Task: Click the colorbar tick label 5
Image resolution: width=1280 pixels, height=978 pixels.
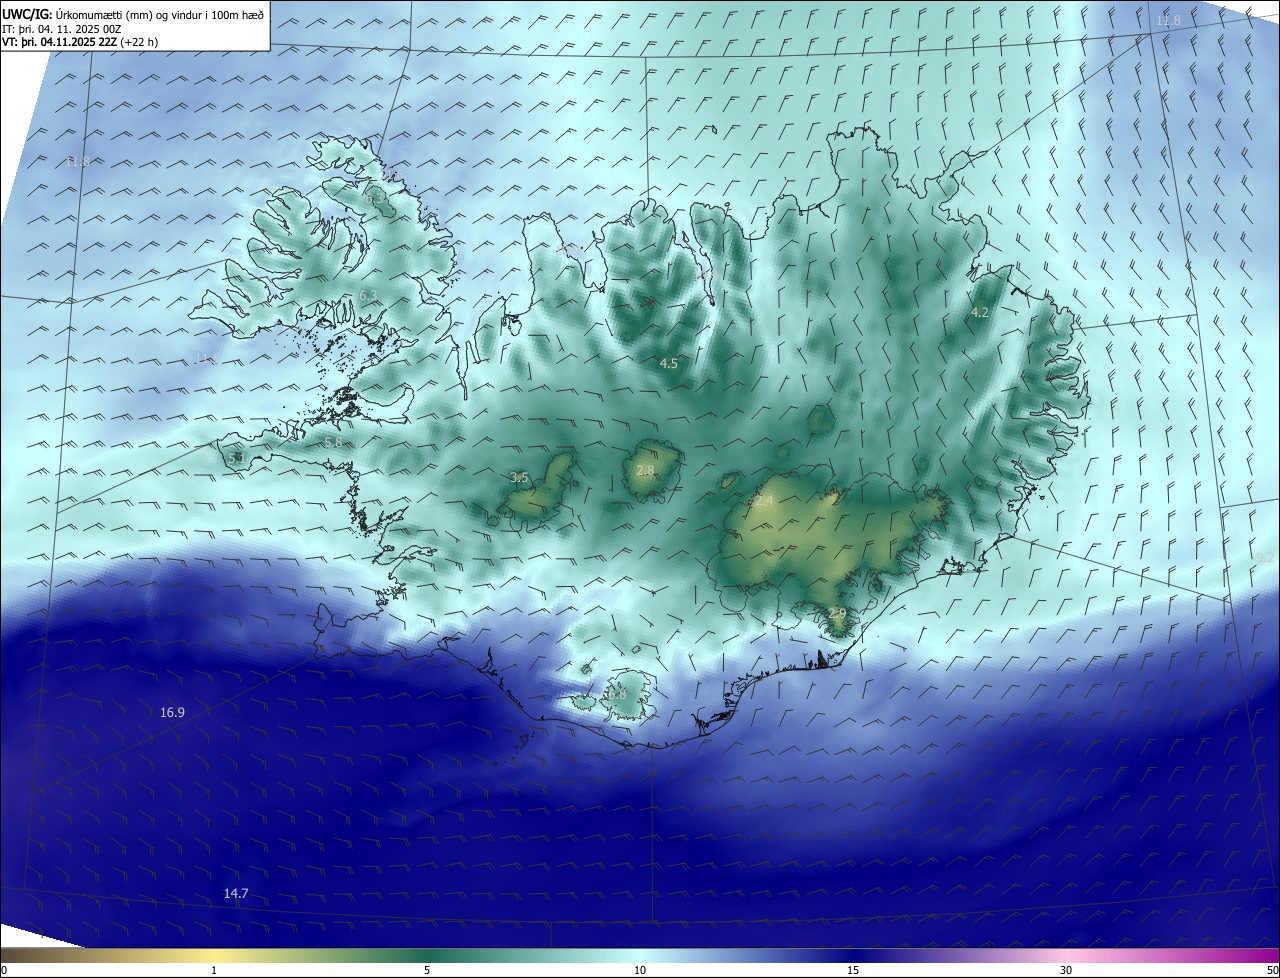Action: [x=427, y=970]
